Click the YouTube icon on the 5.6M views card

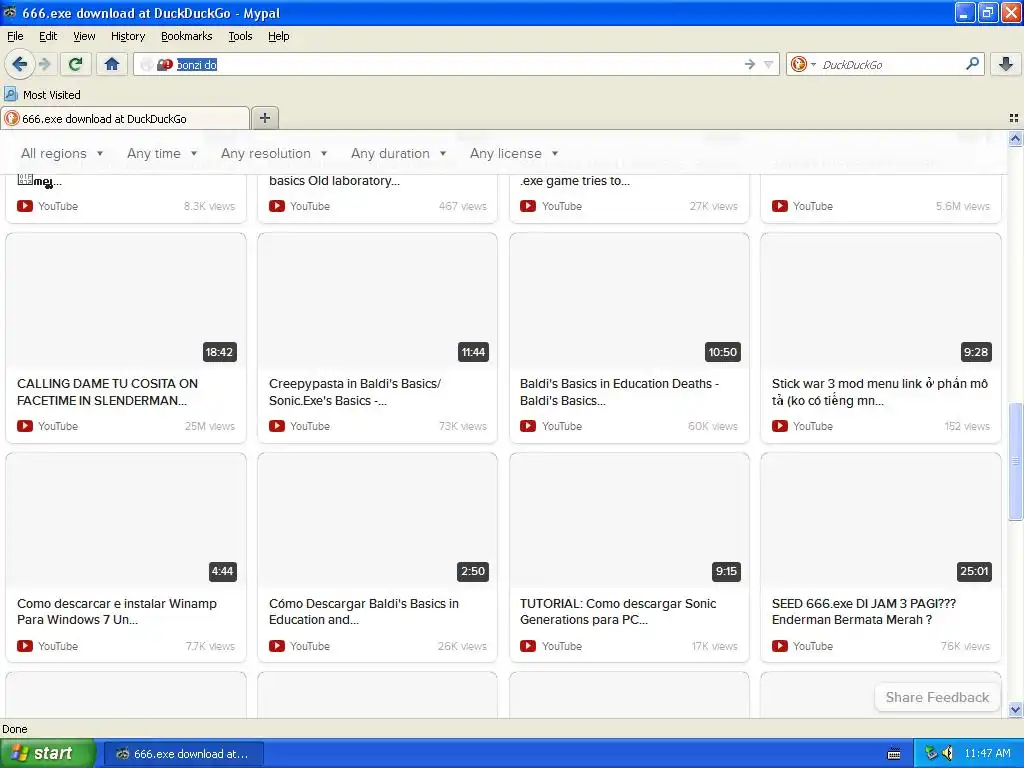780,206
